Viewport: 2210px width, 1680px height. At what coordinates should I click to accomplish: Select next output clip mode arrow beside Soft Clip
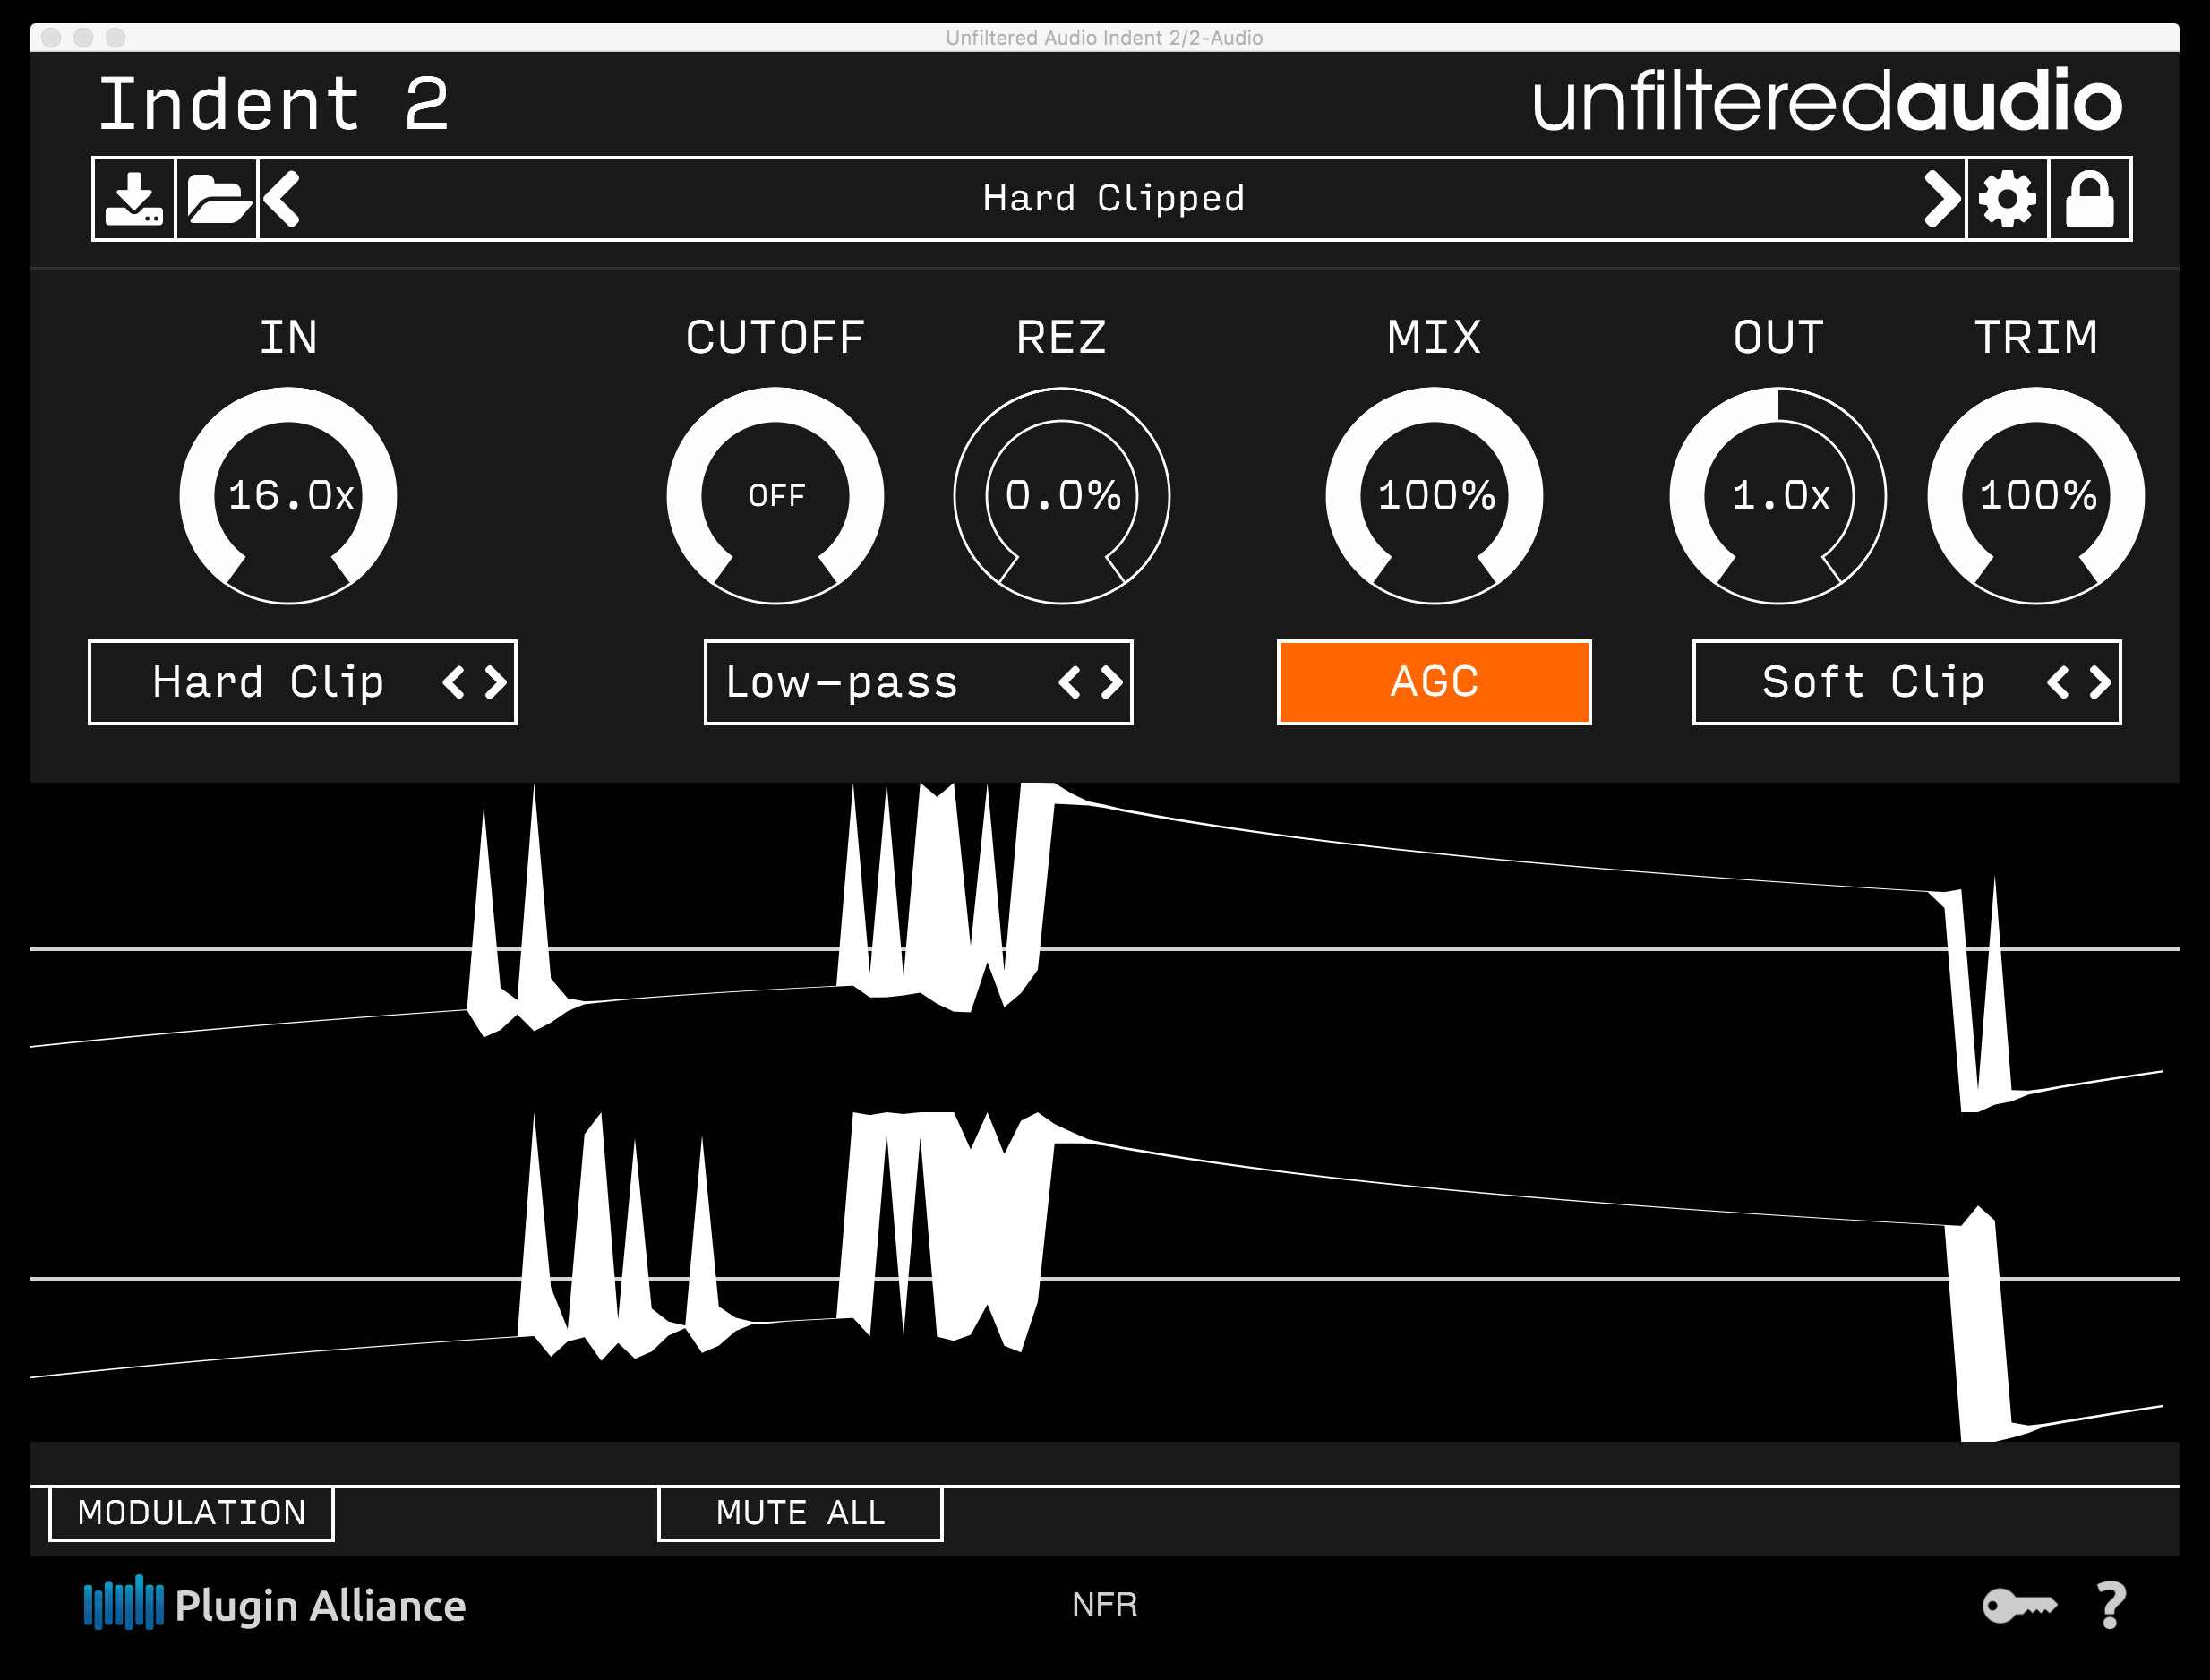pos(2100,682)
